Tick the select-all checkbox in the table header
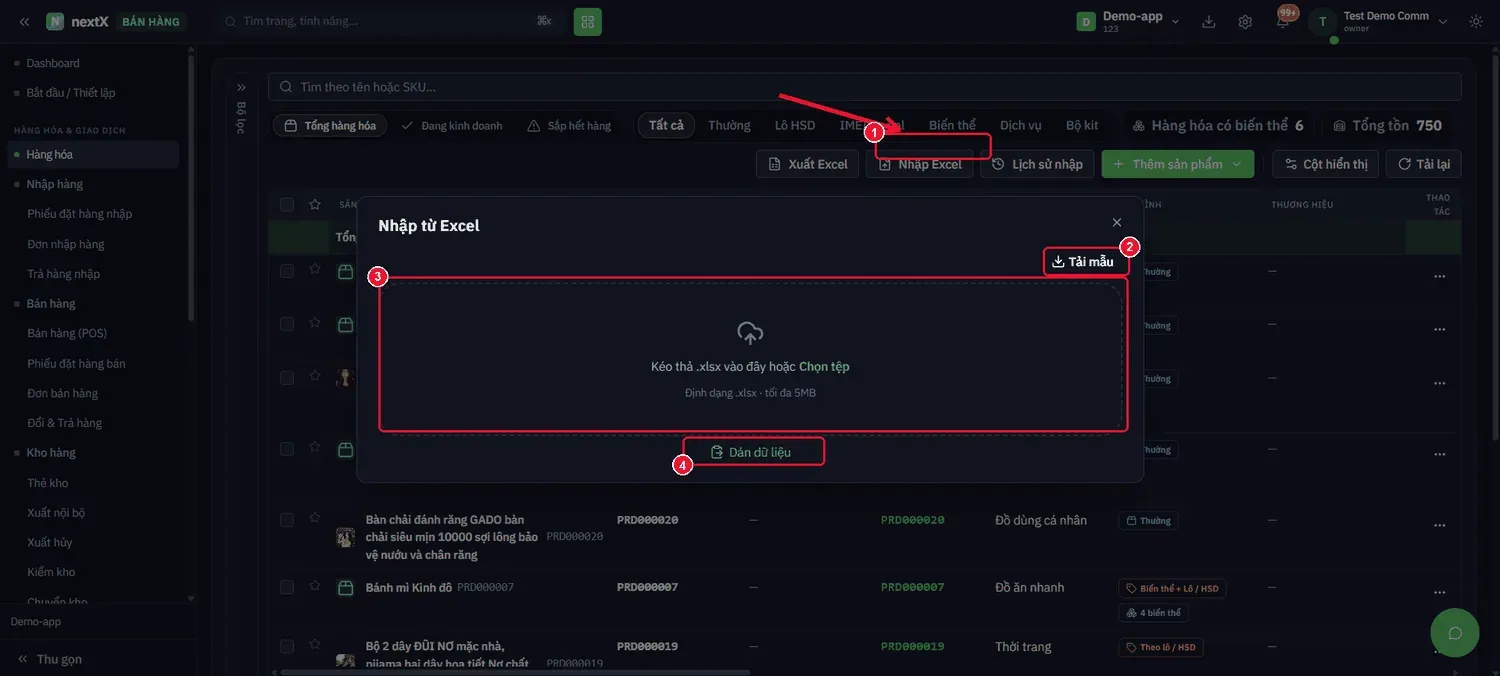 (x=287, y=204)
